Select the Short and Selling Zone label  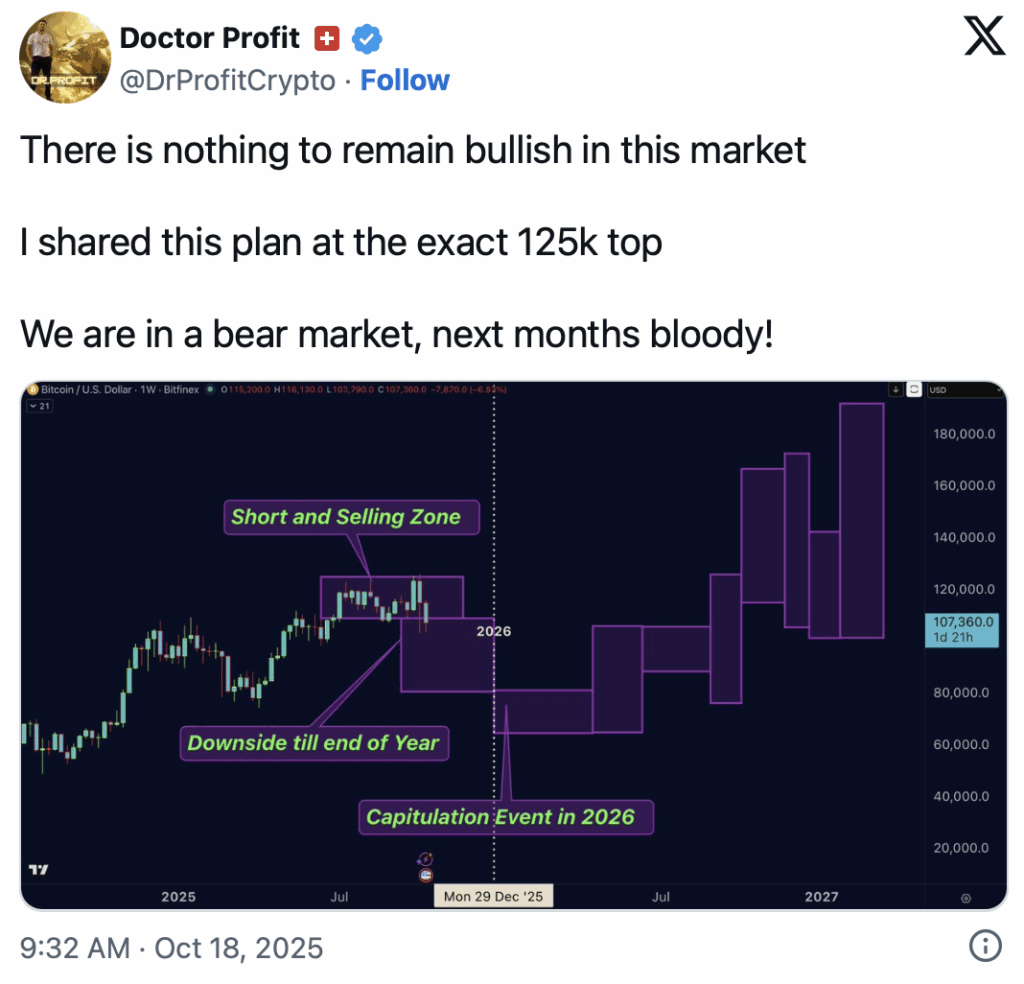(x=346, y=517)
